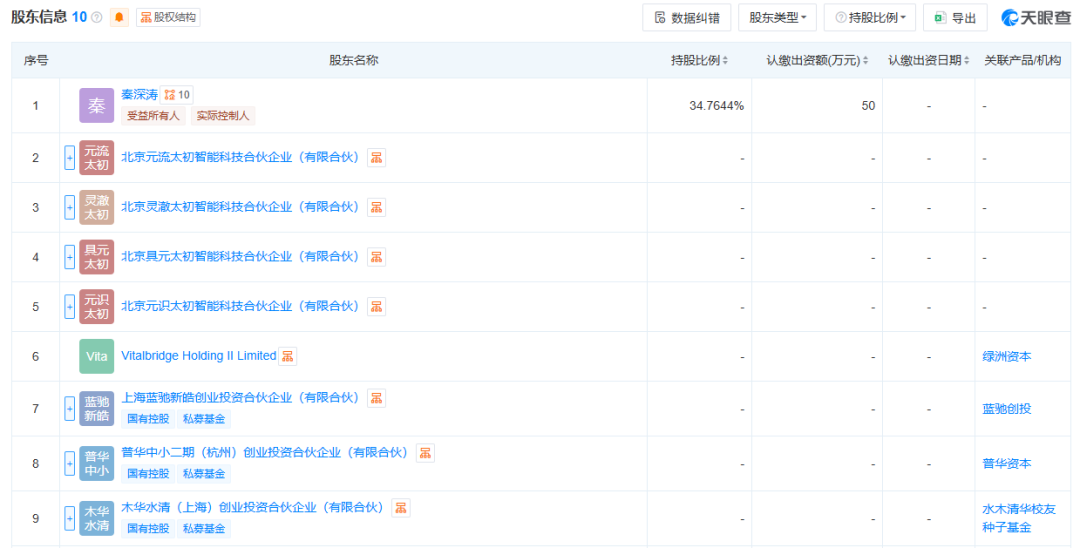Sort by 持股比例 column header
Viewport: 1080px width, 548px height.
coord(699,61)
